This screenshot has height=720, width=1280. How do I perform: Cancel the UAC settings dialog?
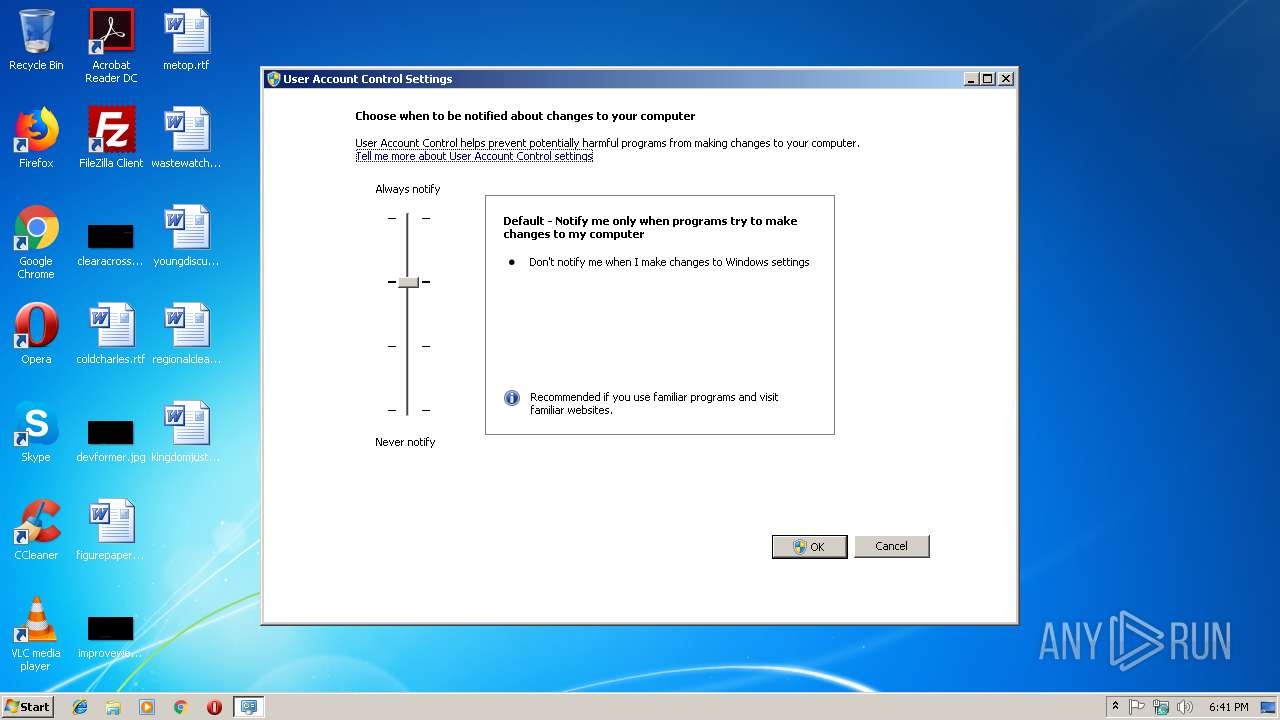891,546
